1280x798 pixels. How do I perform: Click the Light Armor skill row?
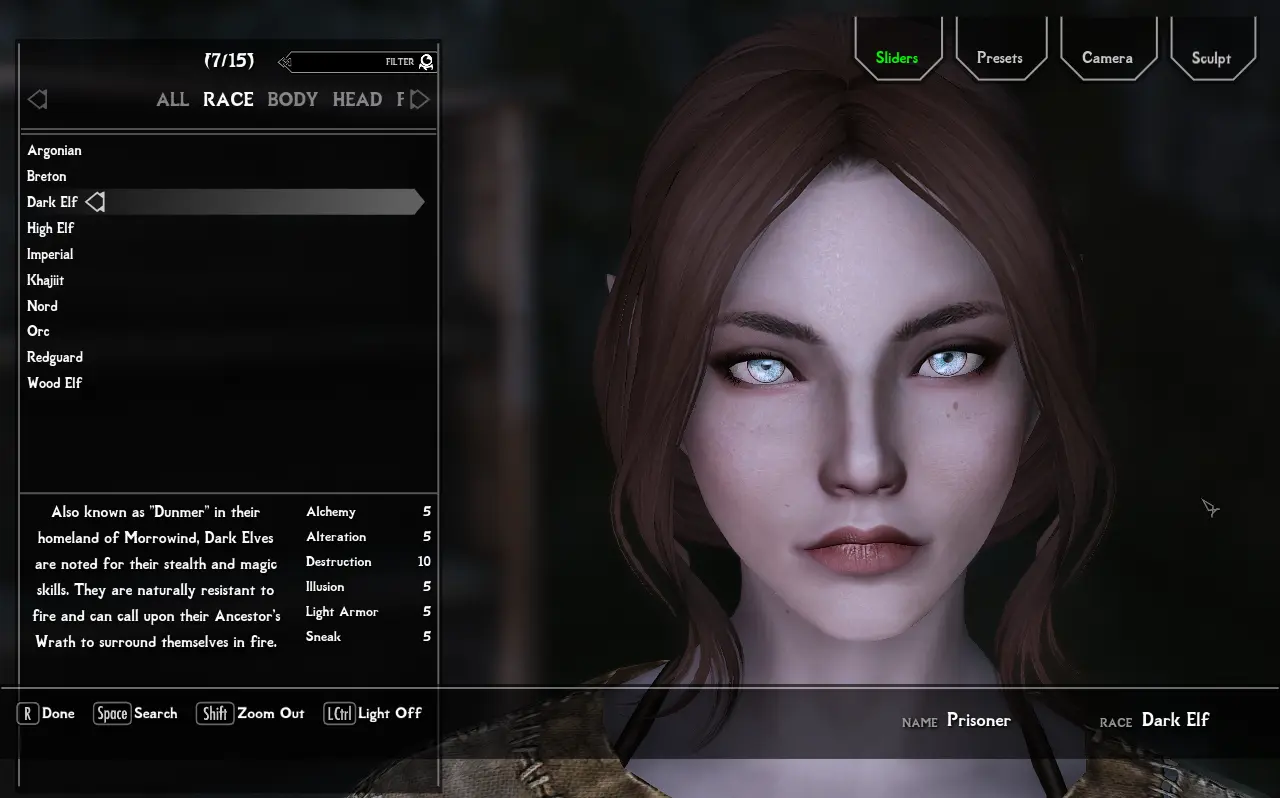[368, 611]
